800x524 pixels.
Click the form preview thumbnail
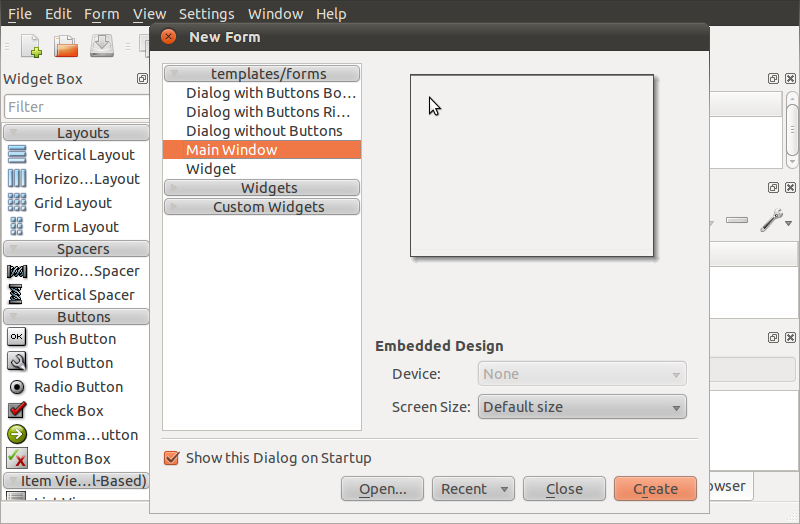[x=532, y=166]
